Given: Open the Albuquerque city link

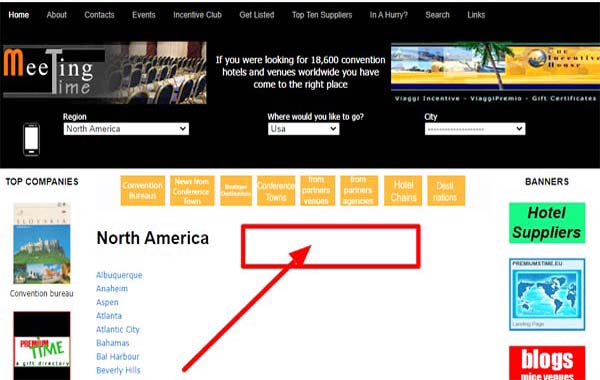Looking at the screenshot, I should 119,275.
